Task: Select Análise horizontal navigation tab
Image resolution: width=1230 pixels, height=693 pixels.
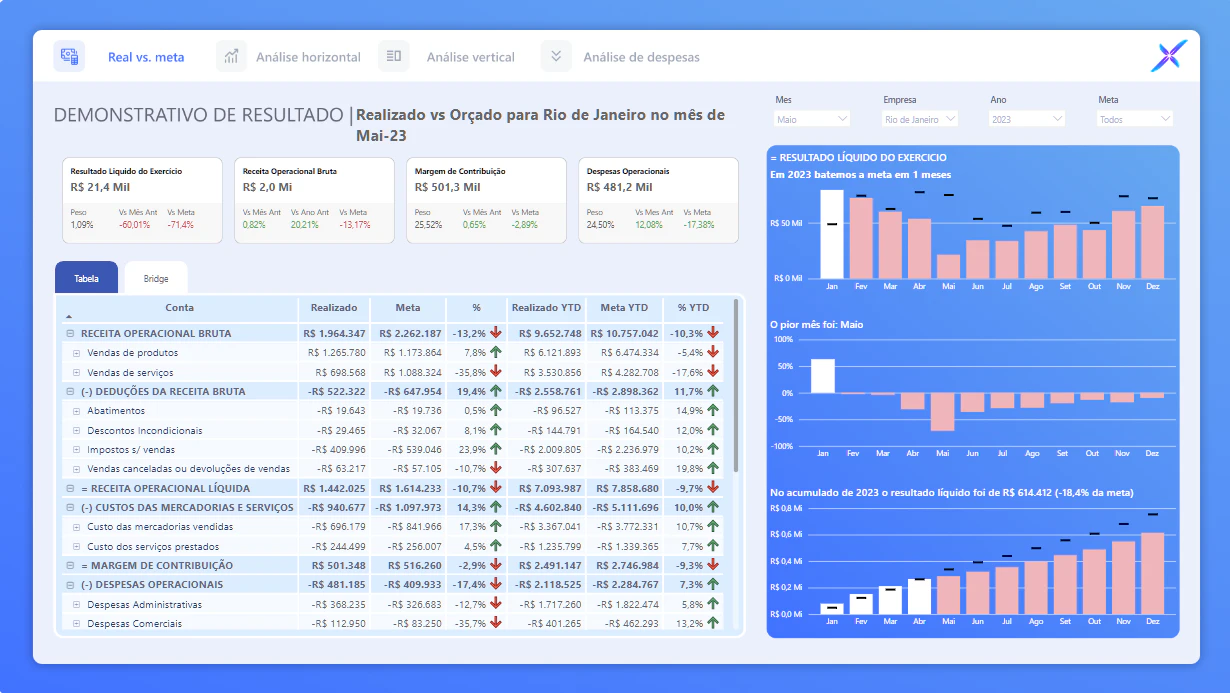Action: click(308, 57)
